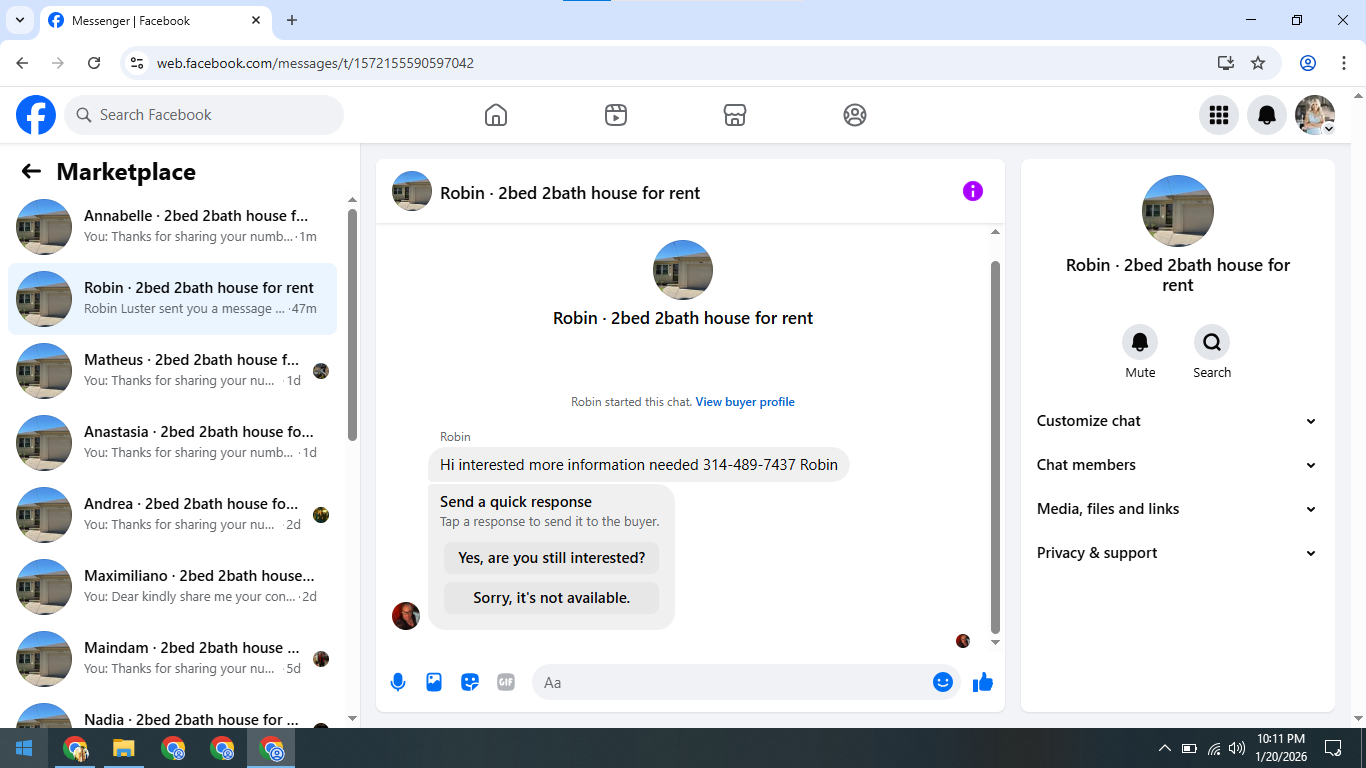The height and width of the screenshot is (768, 1366).
Task: Click the large house thumbnail in details panel
Action: 1178,211
